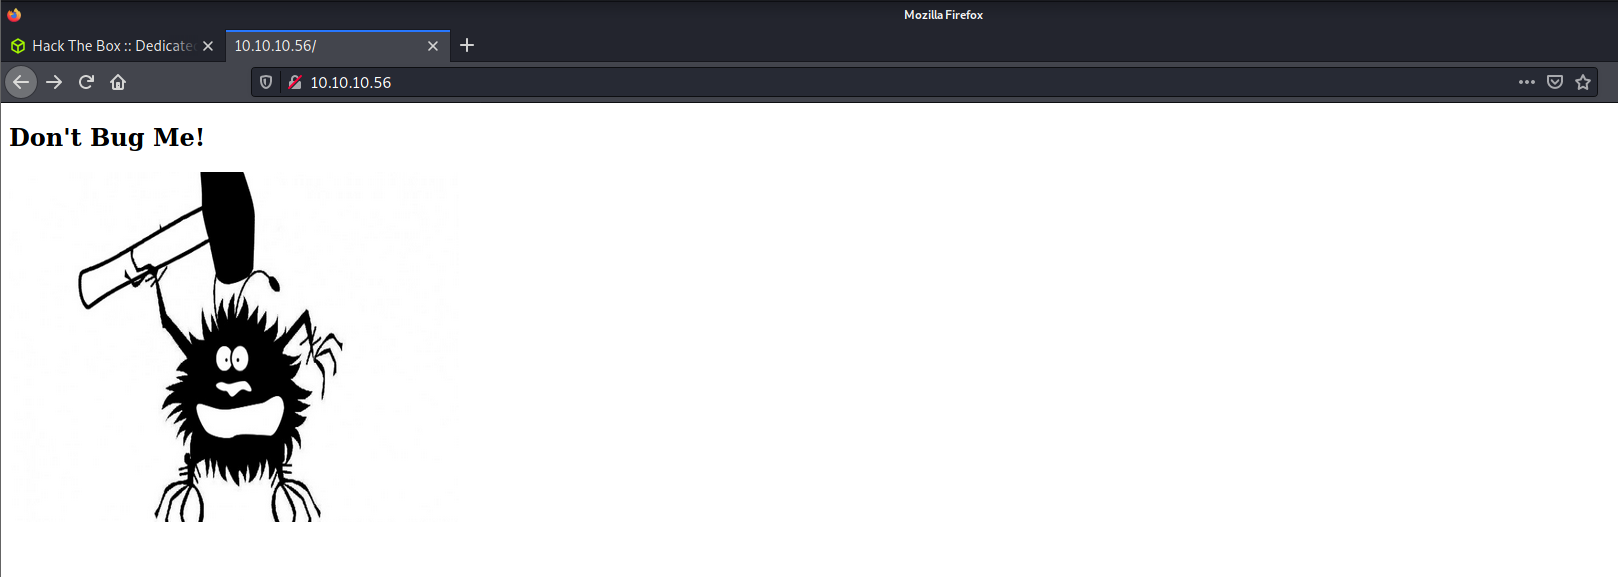
Task: Click the Mozilla Firefox window title
Action: tap(943, 15)
